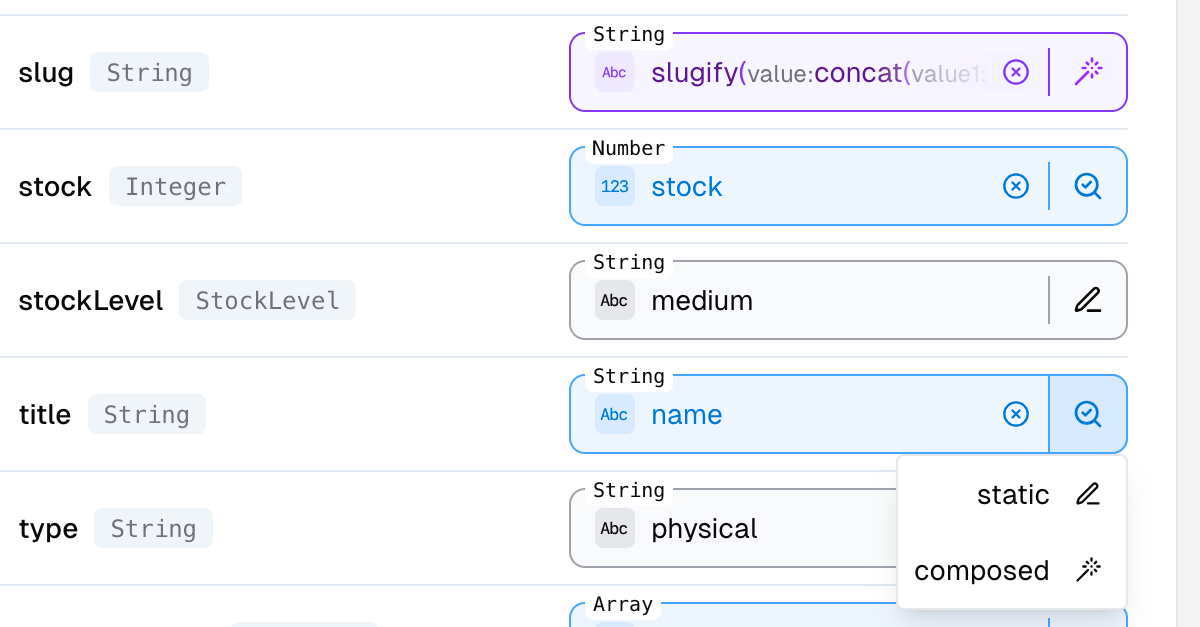Click the 123 number icon in stock field
Viewport: 1200px width, 627px height.
[x=614, y=186]
